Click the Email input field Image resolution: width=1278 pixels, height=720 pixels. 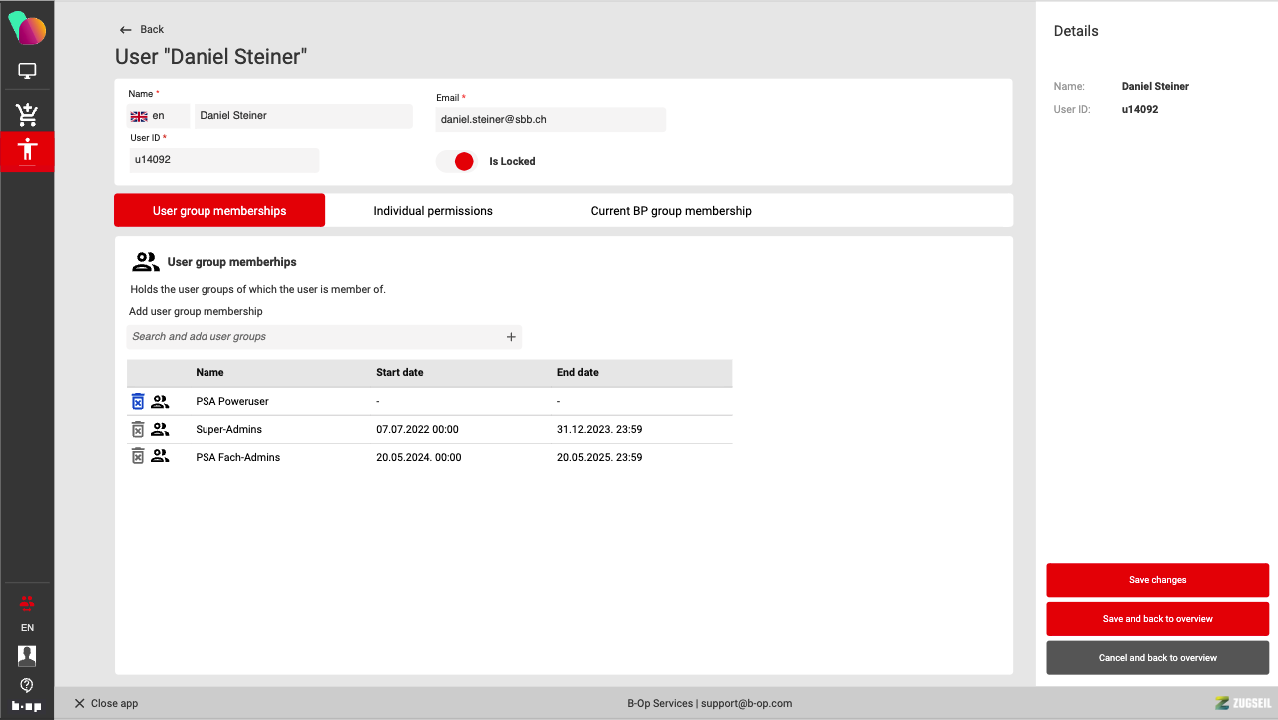click(x=550, y=119)
